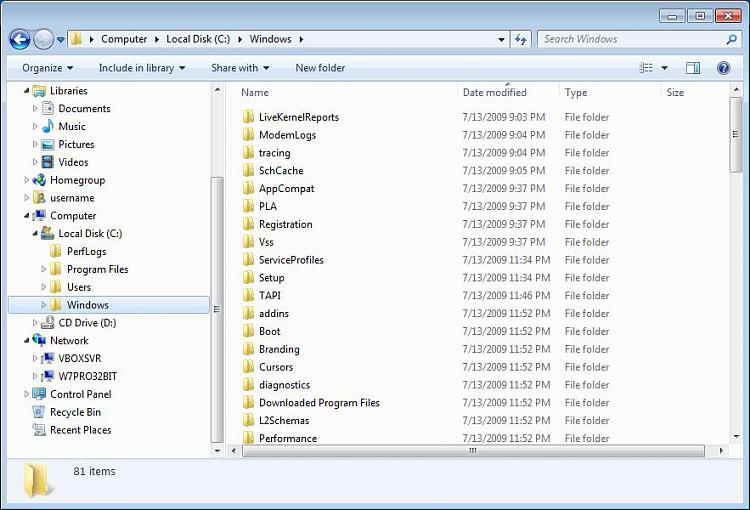Select VBOXSVR network computer

coord(79,358)
